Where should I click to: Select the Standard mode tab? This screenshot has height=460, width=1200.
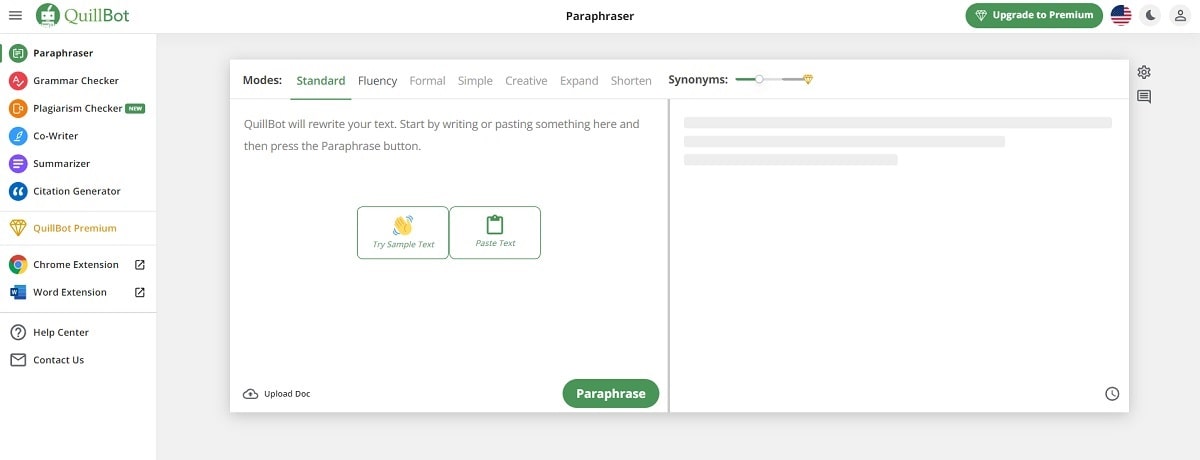tap(321, 81)
